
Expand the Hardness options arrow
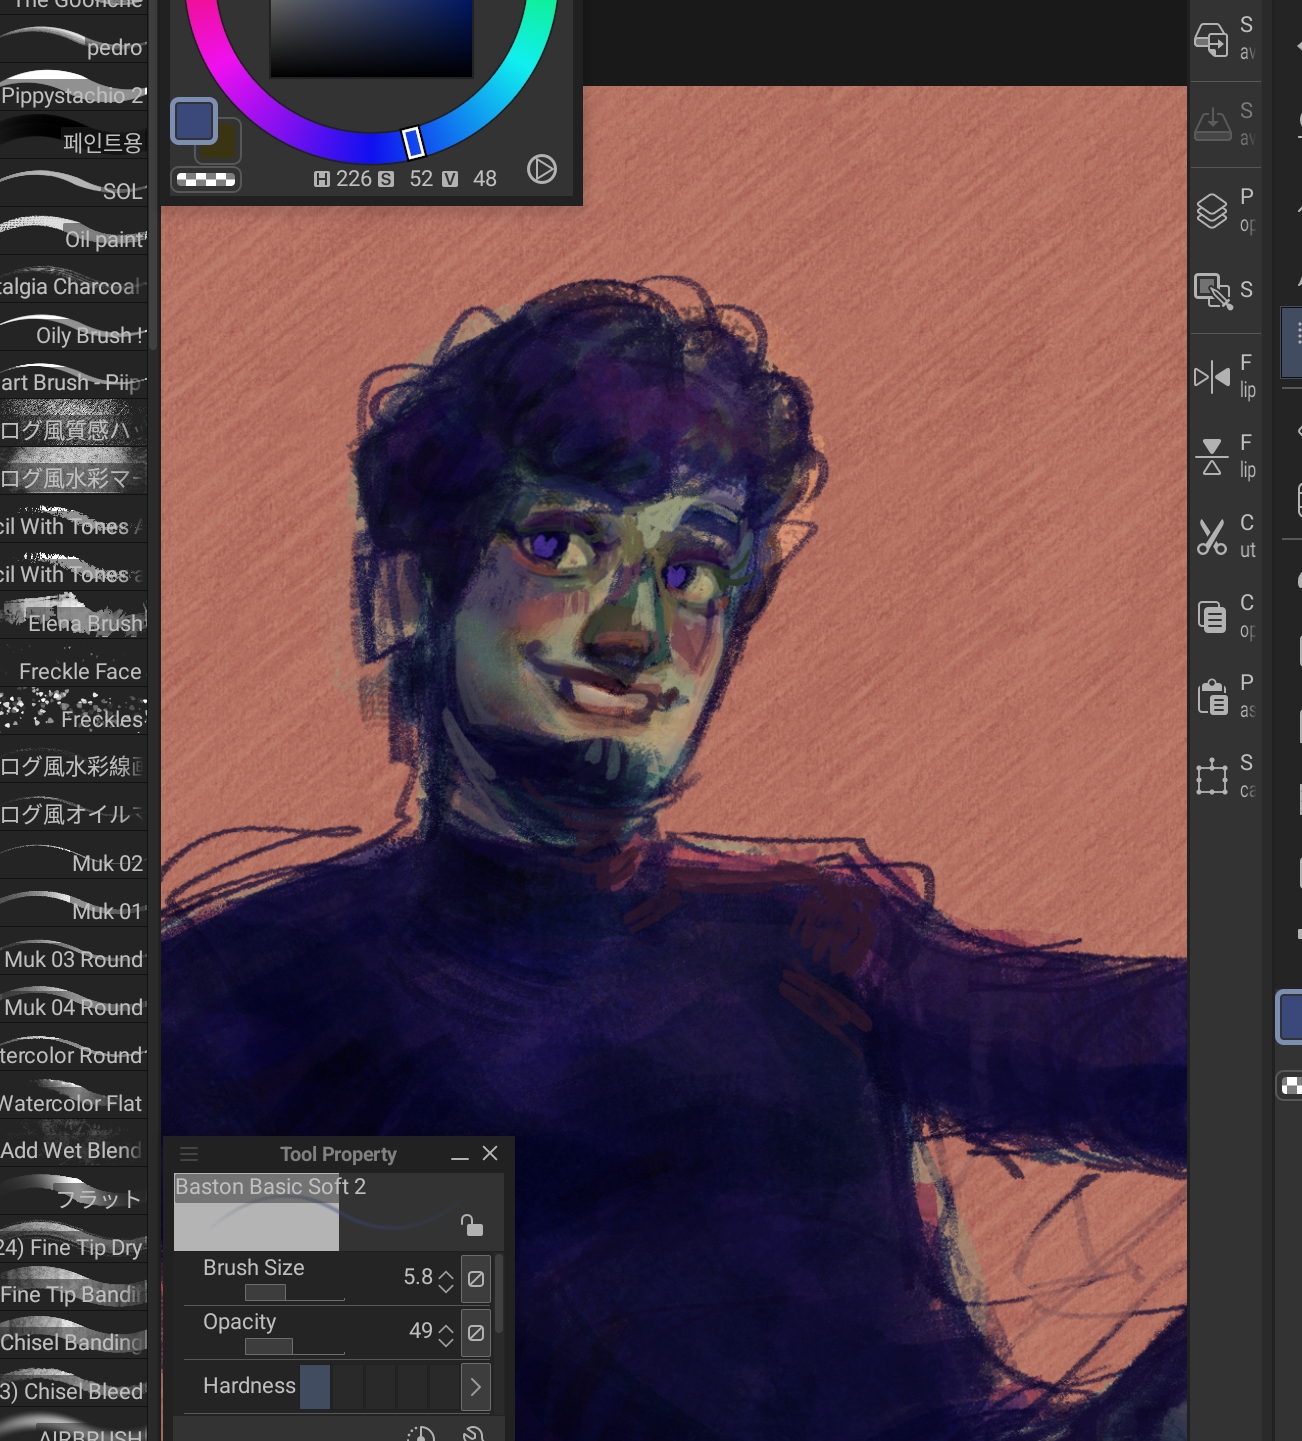tap(476, 1387)
